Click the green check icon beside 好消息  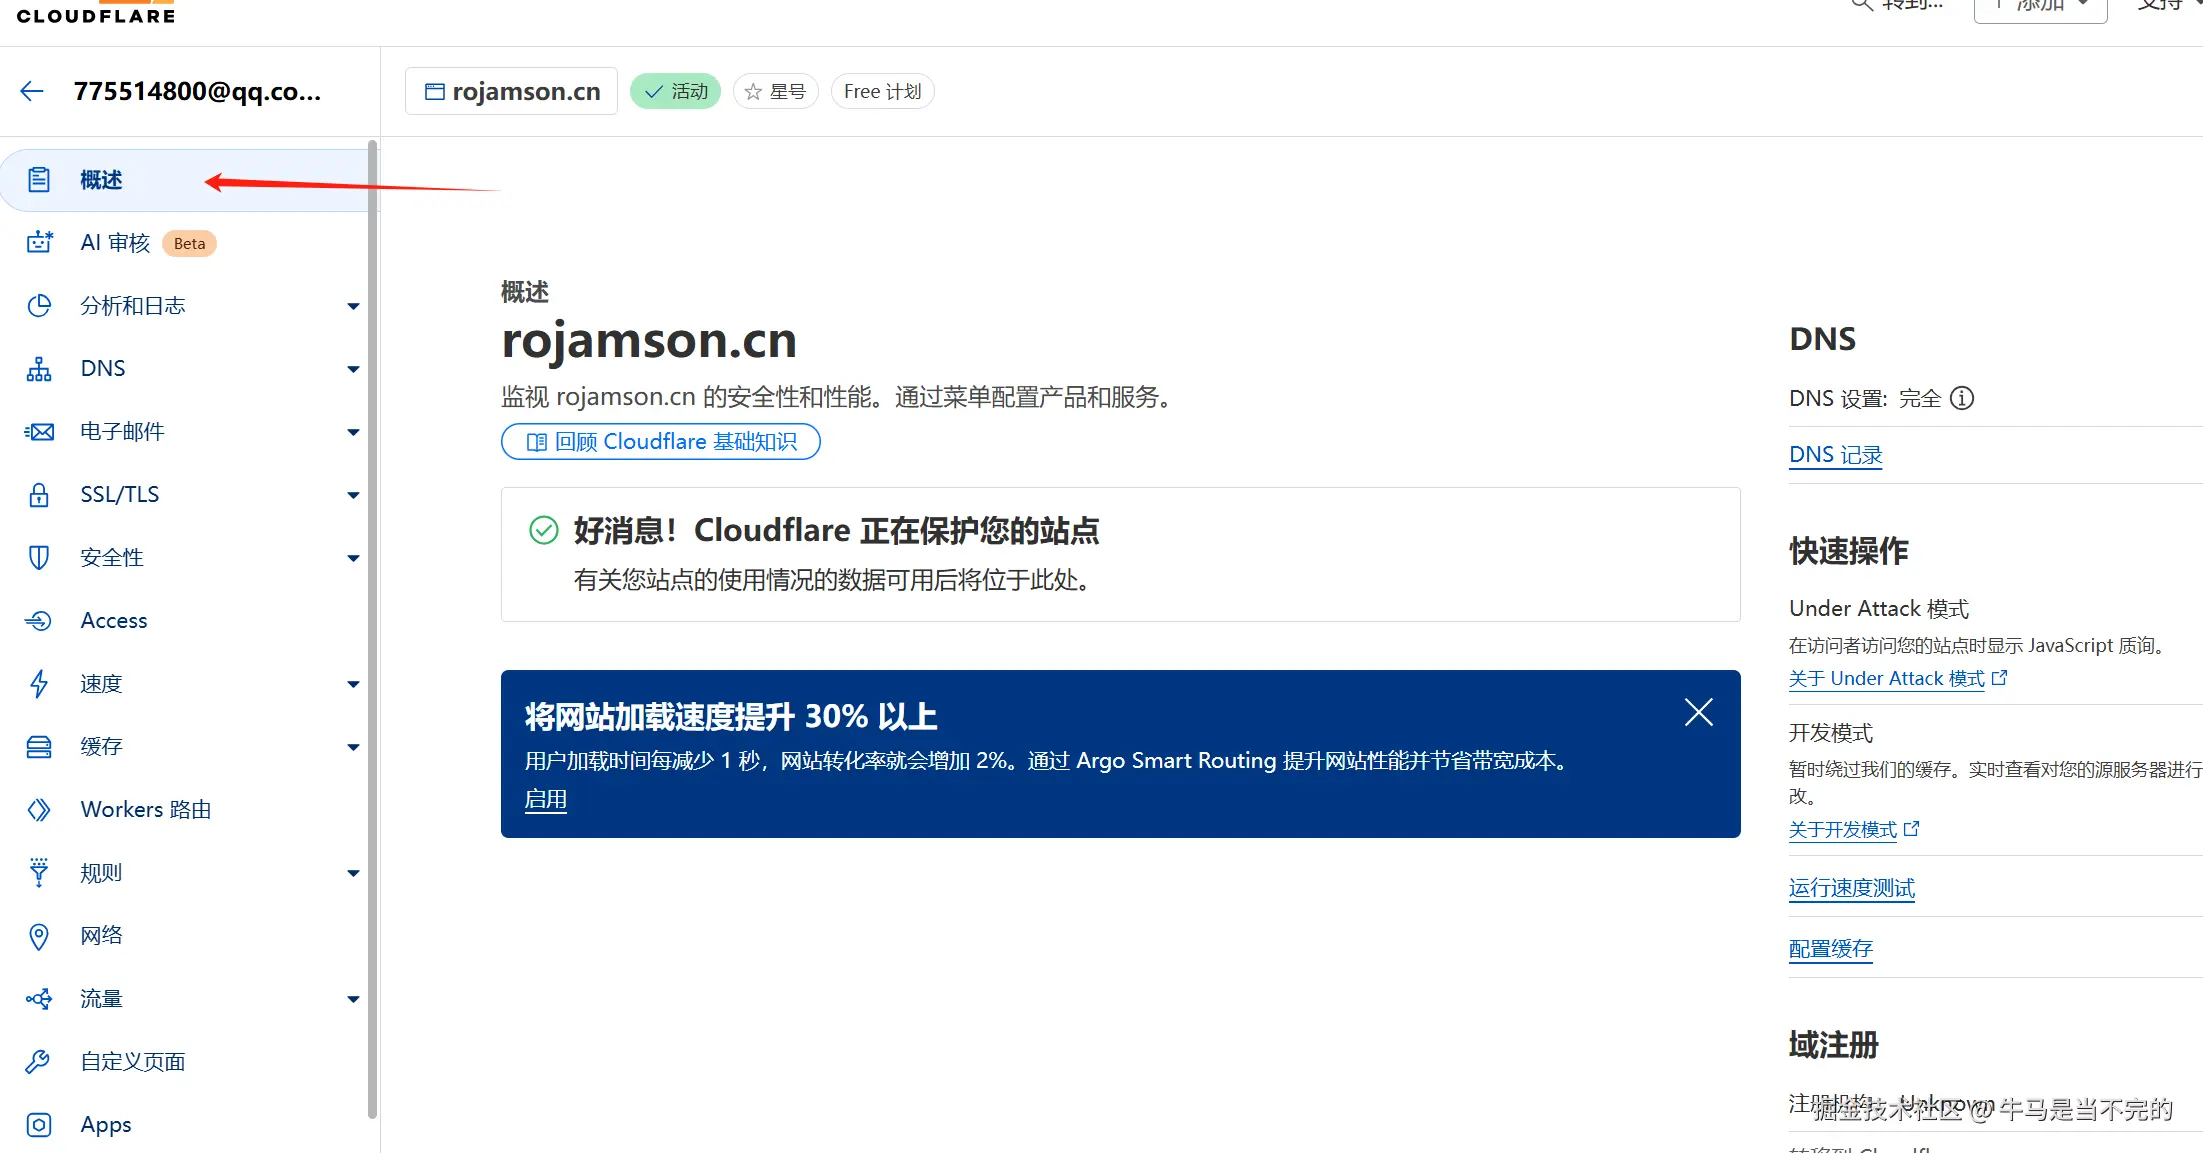click(544, 530)
